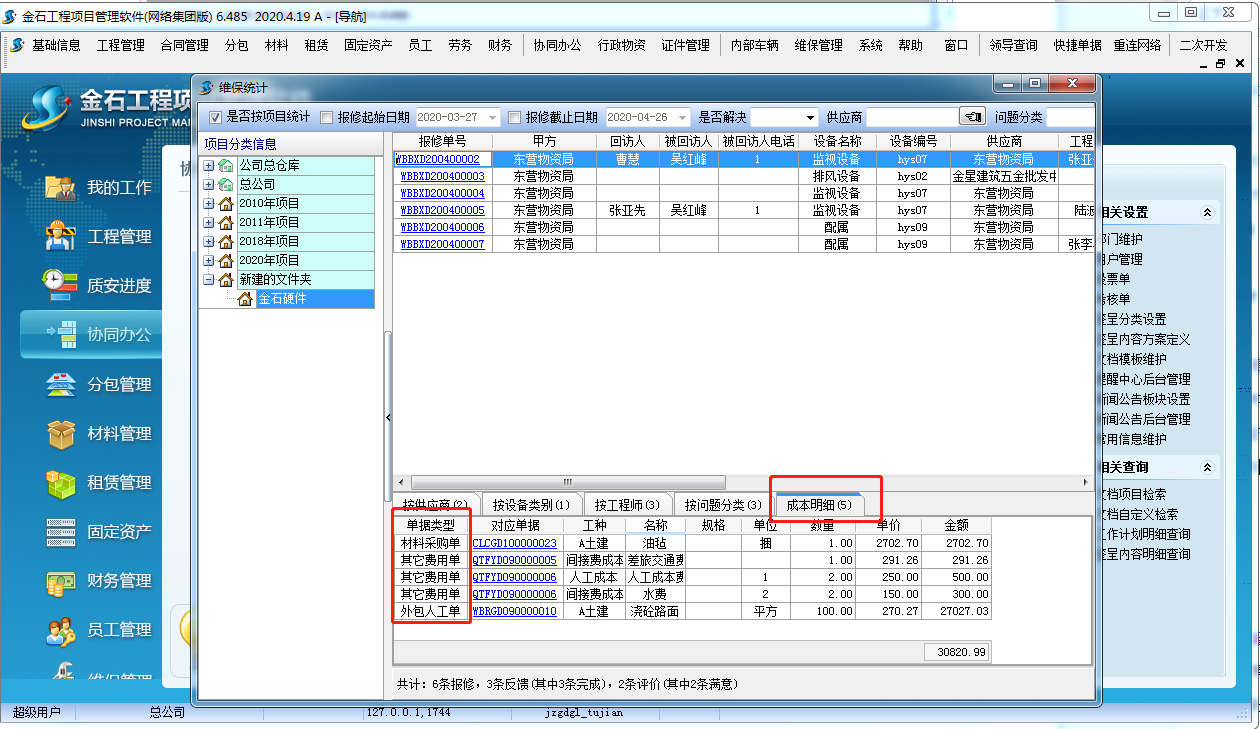This screenshot has height=729, width=1260.
Task: Click the supplier lookup icon beside 供应商 field
Action: (970, 115)
